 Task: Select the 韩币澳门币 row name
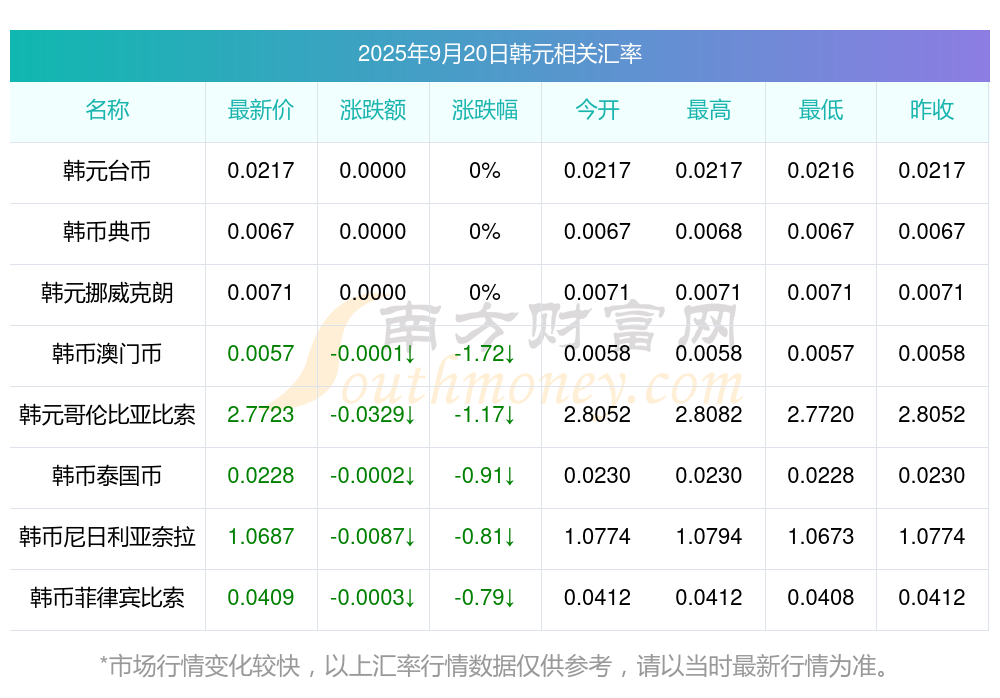[107, 353]
